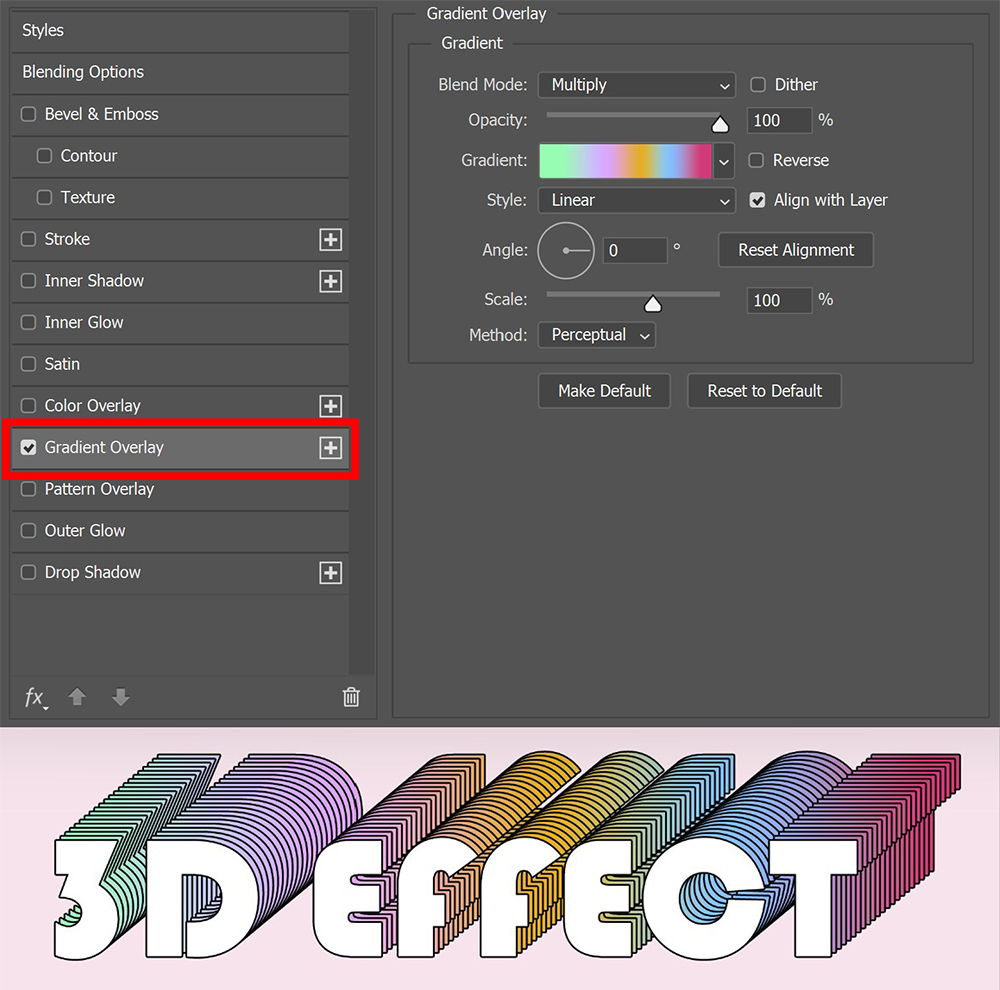
Task: Enable the Texture checkbox
Action: point(44,197)
